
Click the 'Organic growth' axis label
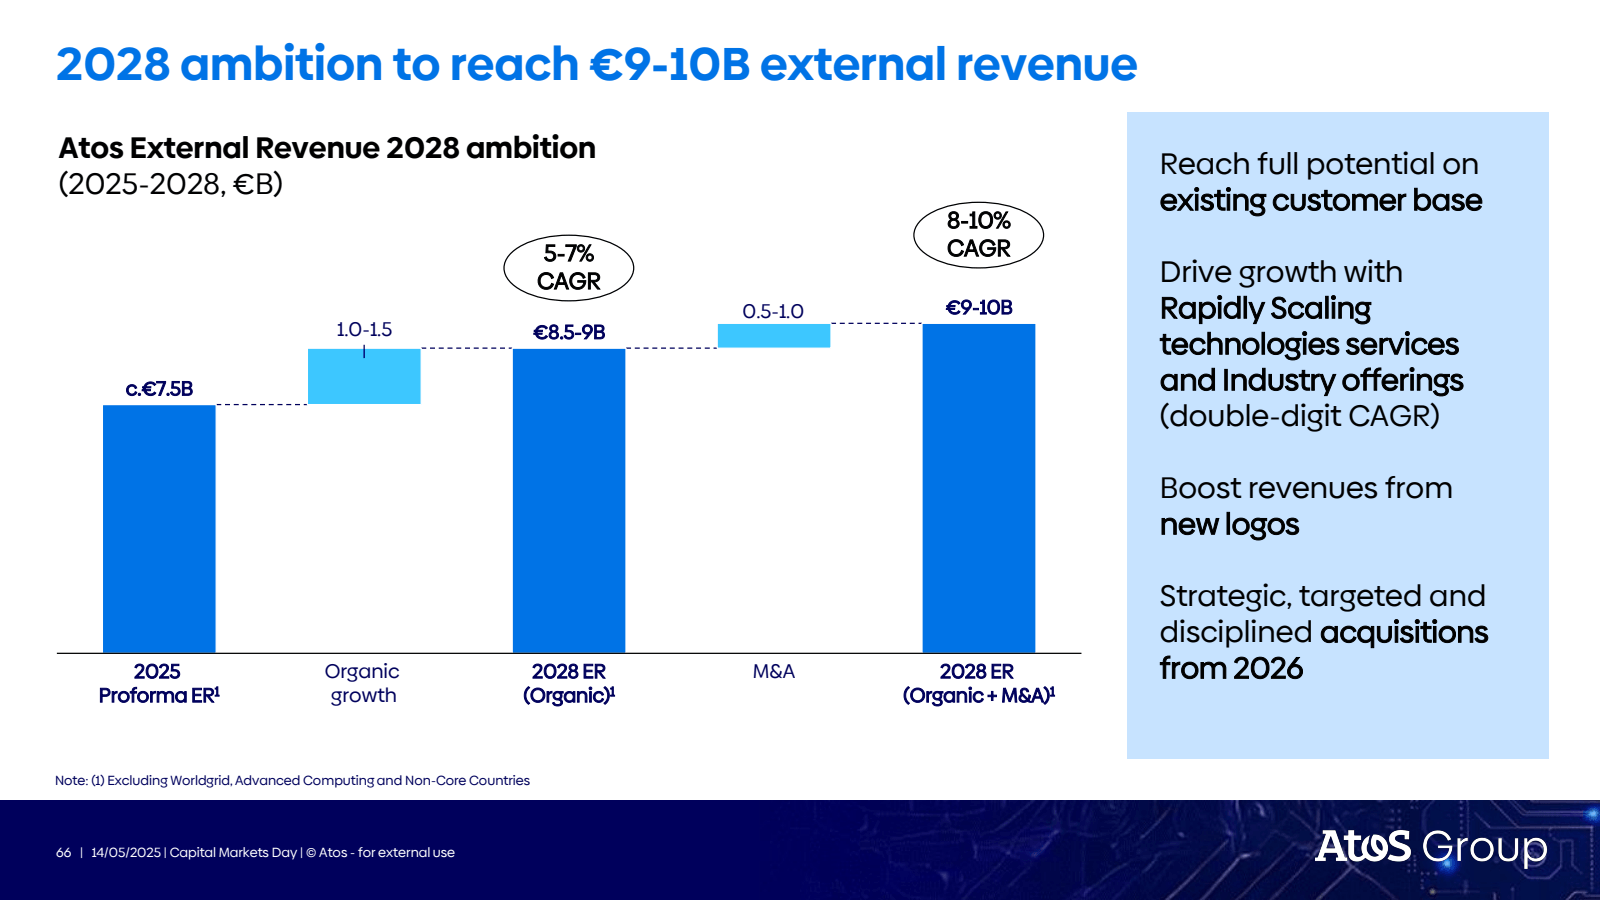click(x=363, y=684)
